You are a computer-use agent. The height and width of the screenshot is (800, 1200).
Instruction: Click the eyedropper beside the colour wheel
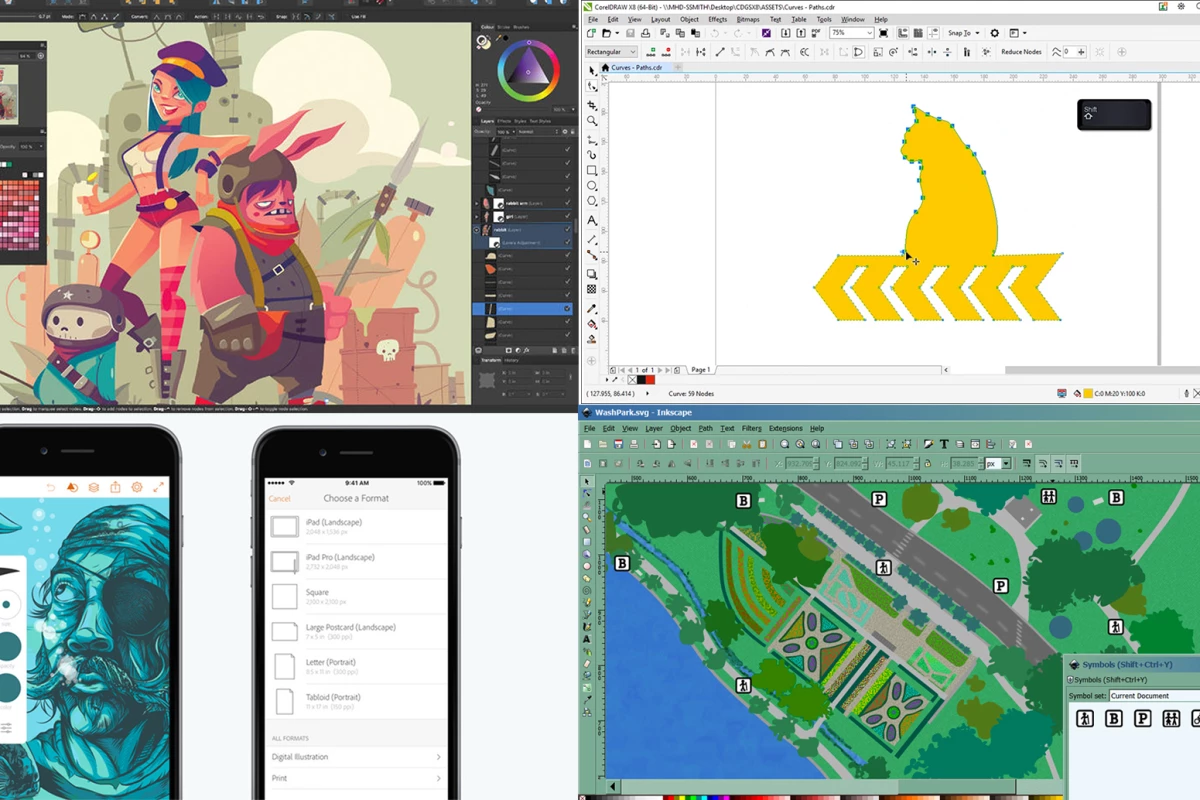tap(498, 38)
